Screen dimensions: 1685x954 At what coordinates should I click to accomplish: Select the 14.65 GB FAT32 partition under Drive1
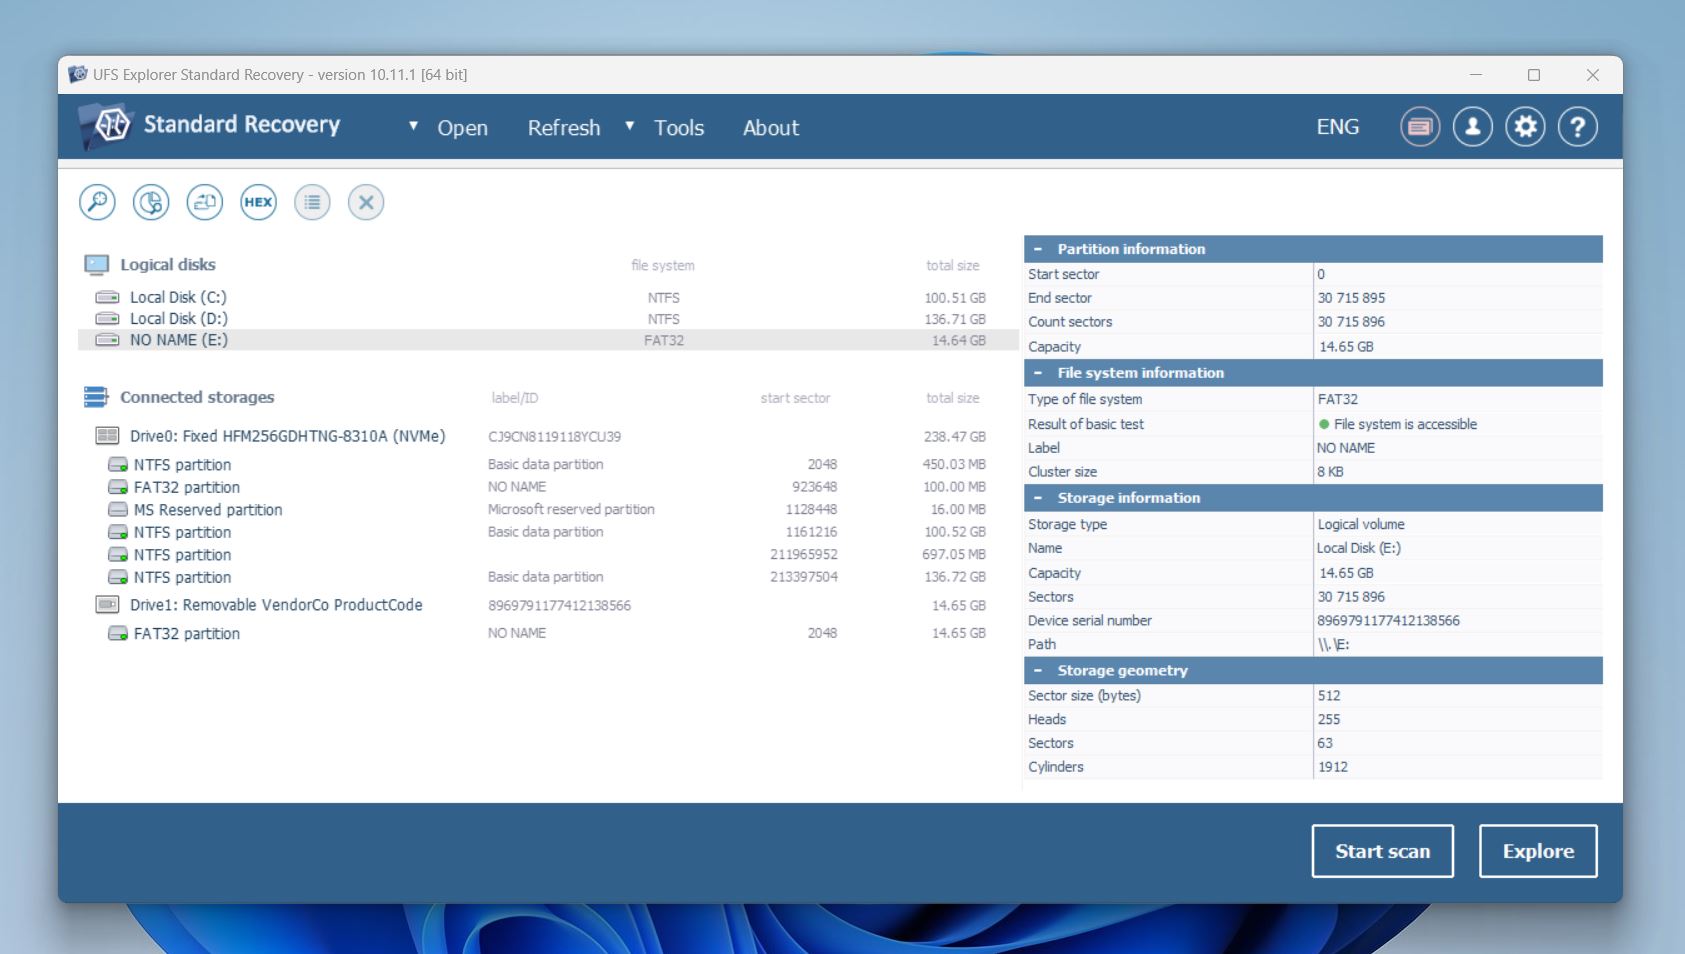pos(548,633)
